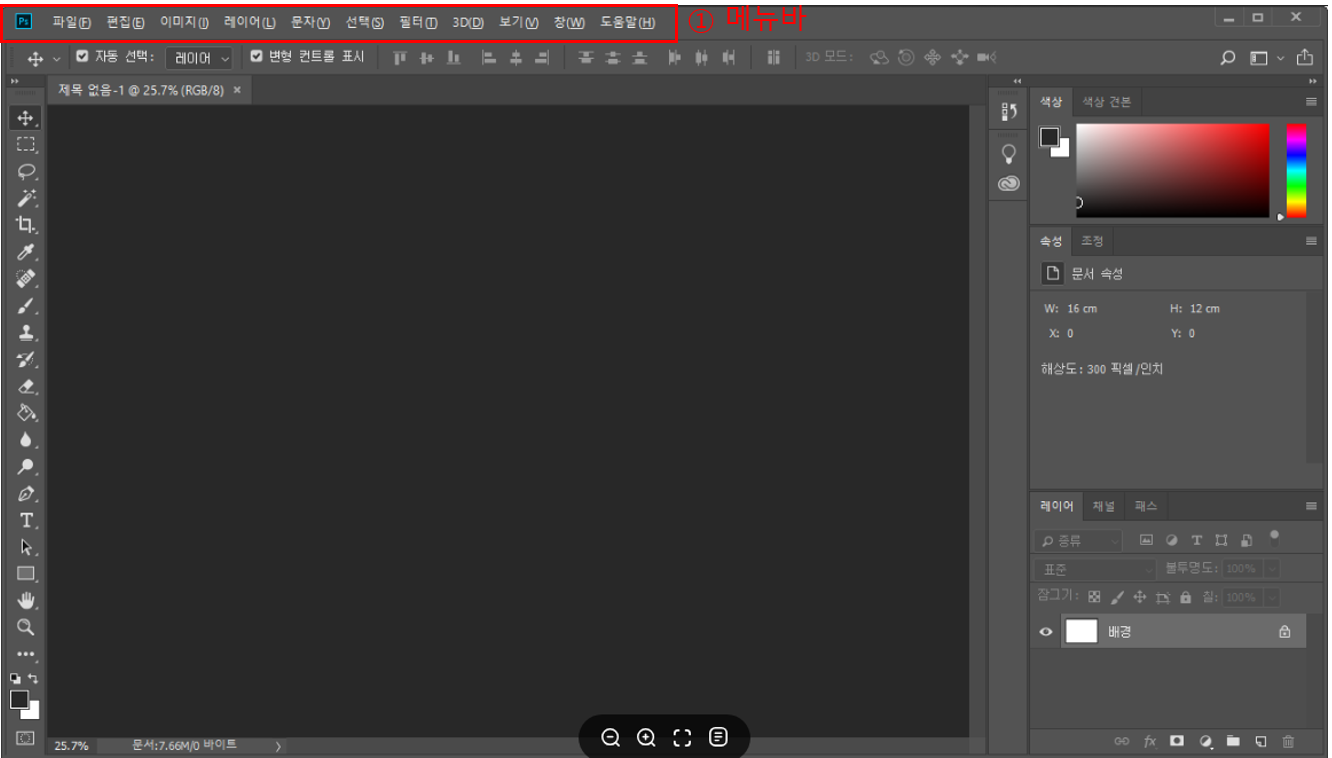Image resolution: width=1332 pixels, height=758 pixels.
Task: Select the Rectangular Marquee tool
Action: (25, 144)
